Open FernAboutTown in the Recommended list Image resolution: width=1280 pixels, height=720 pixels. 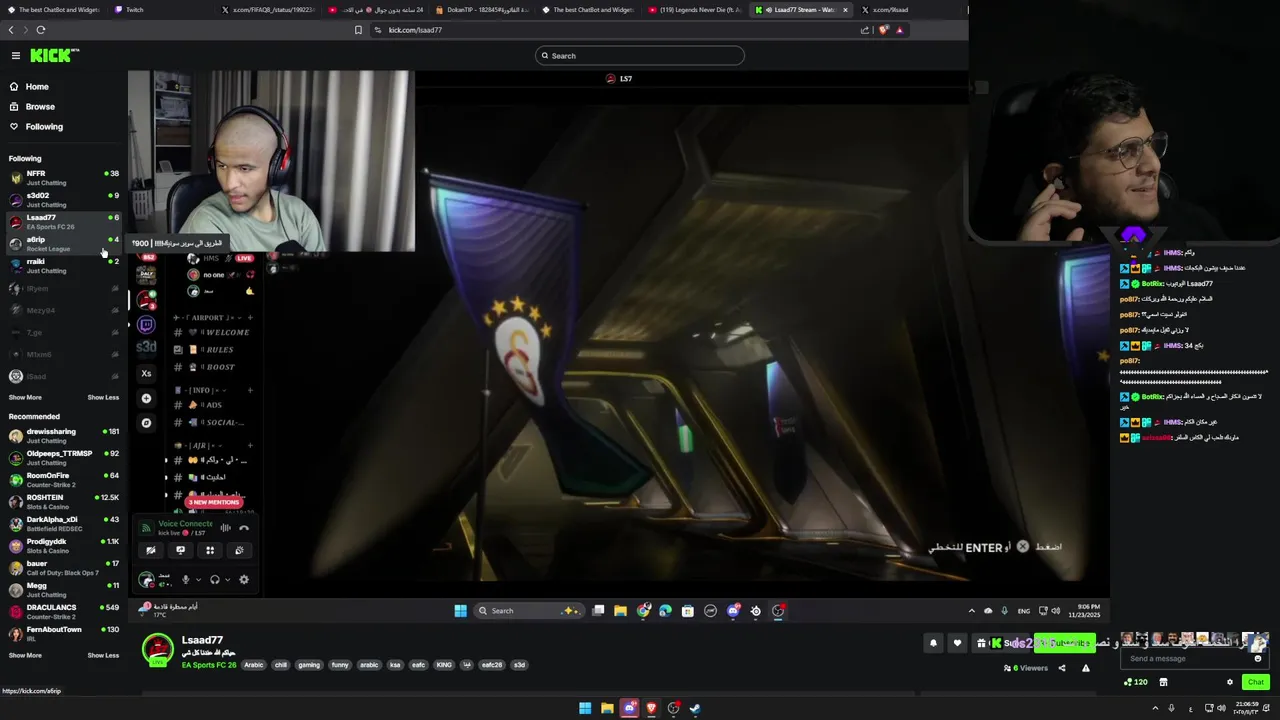pyautogui.click(x=63, y=634)
